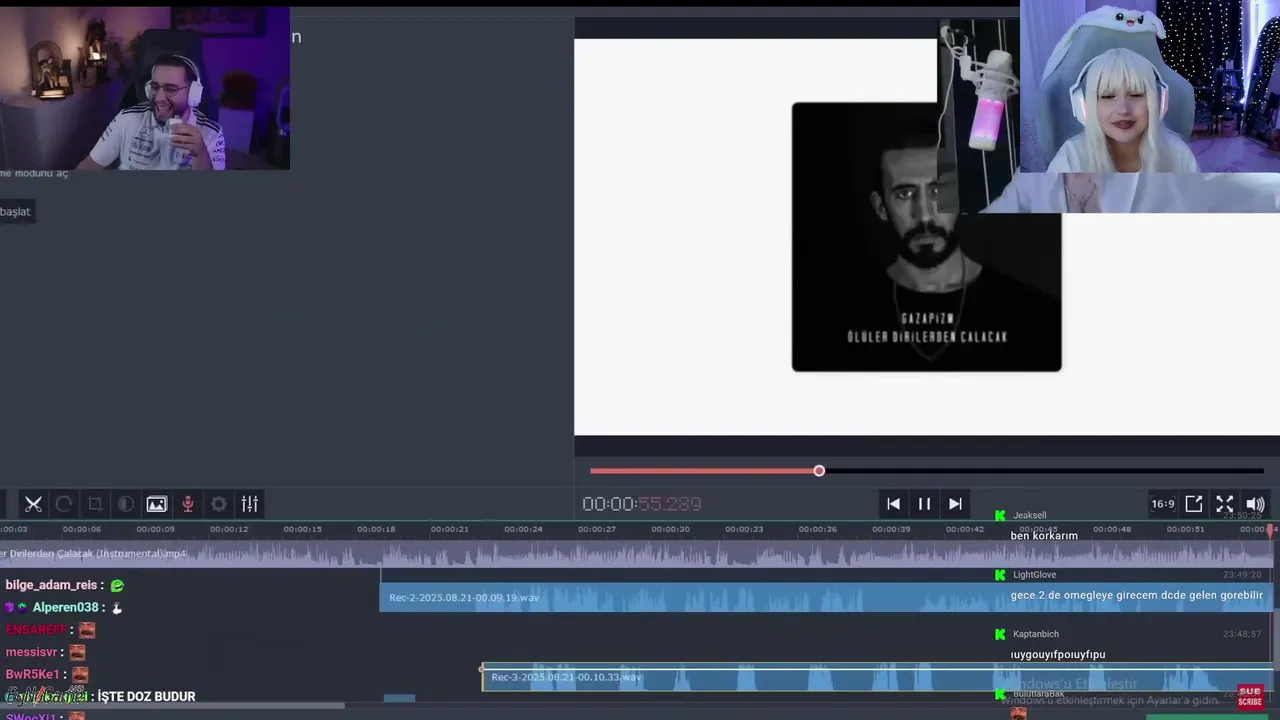Click the male streamer webcam overlay
Viewport: 1280px width, 720px height.
point(145,88)
